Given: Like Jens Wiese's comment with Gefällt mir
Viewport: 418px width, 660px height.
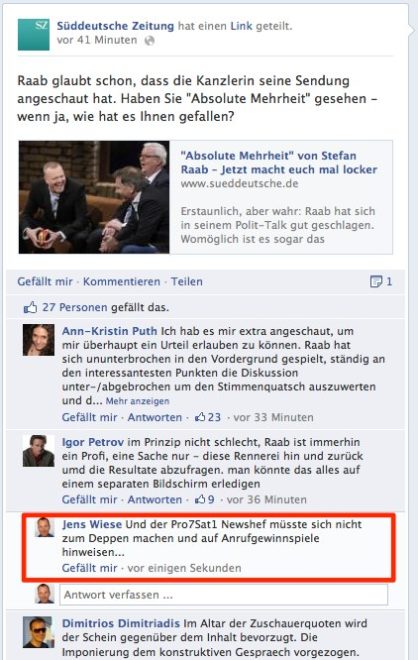Looking at the screenshot, I should pyautogui.click(x=89, y=568).
